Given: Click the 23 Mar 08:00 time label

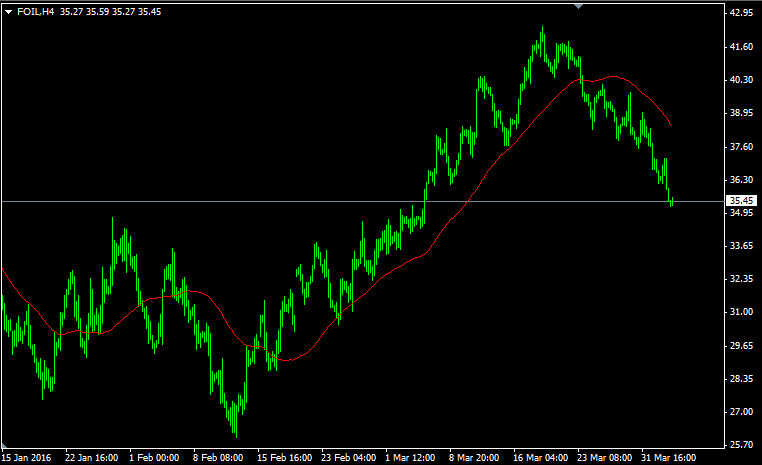Looking at the screenshot, I should [x=605, y=458].
